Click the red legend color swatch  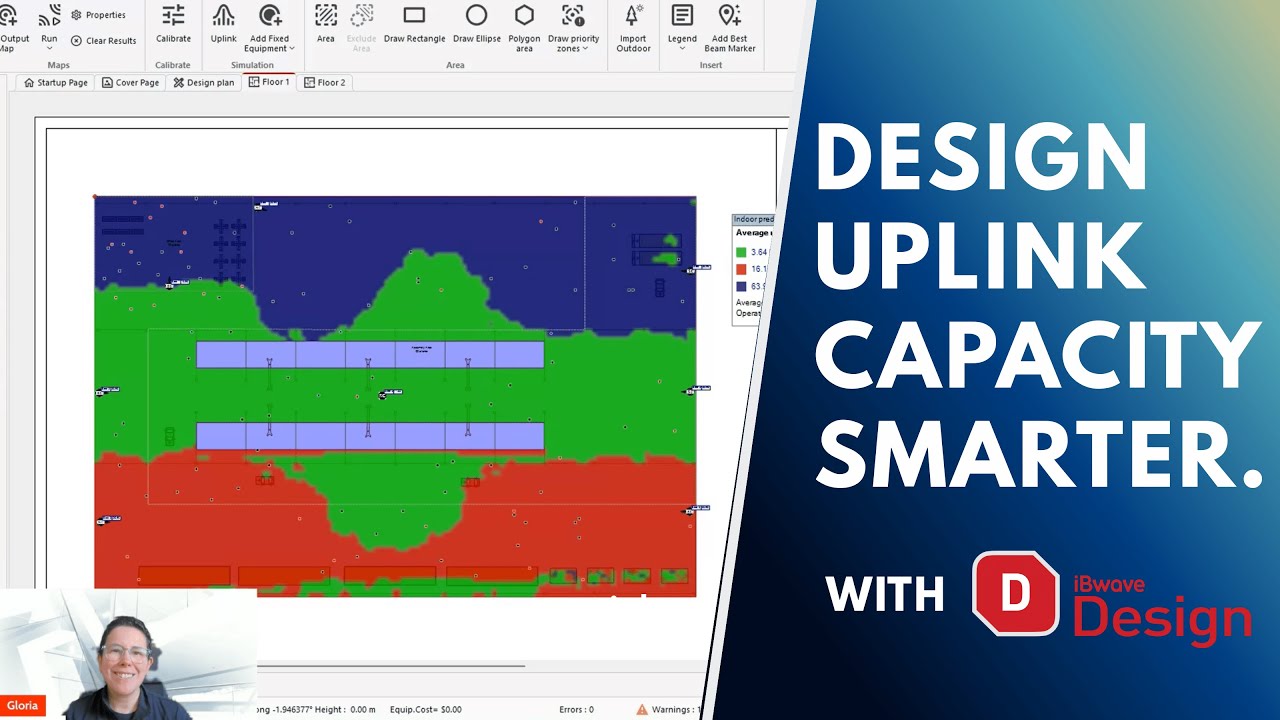coord(741,269)
